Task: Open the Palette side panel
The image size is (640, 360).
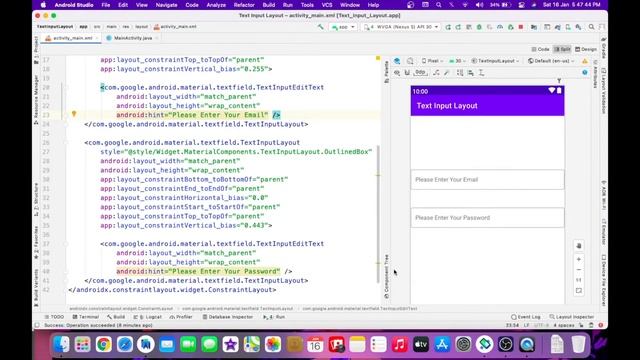Action: coord(386,72)
